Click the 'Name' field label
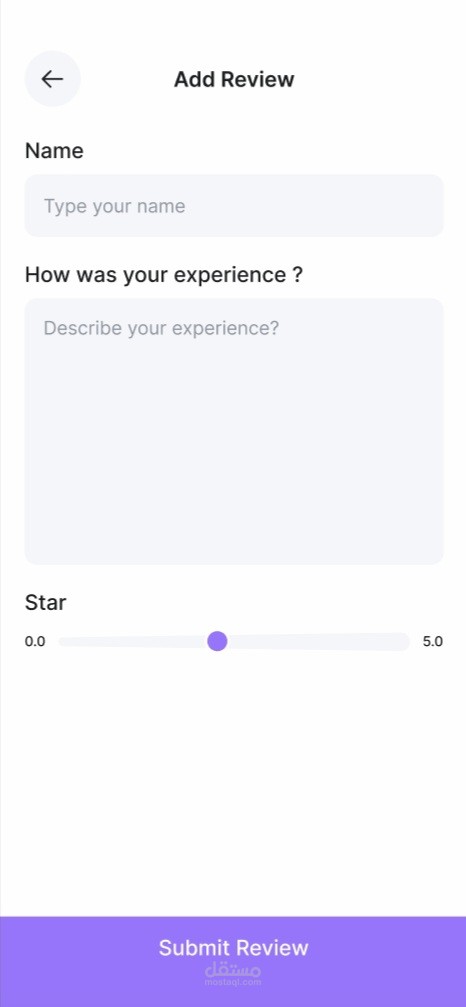Viewport: 466px width, 1007px height. tap(54, 151)
